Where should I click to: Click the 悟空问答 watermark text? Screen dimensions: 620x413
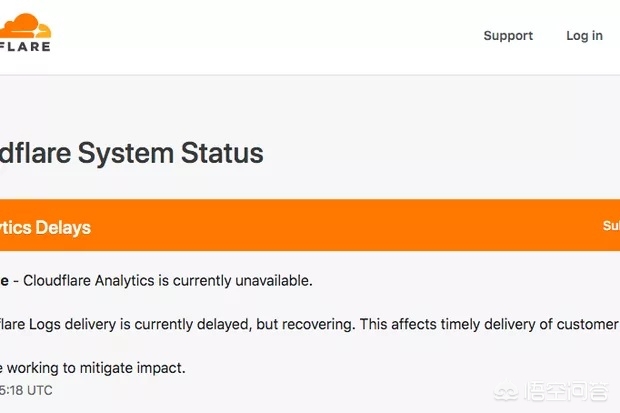coord(566,392)
